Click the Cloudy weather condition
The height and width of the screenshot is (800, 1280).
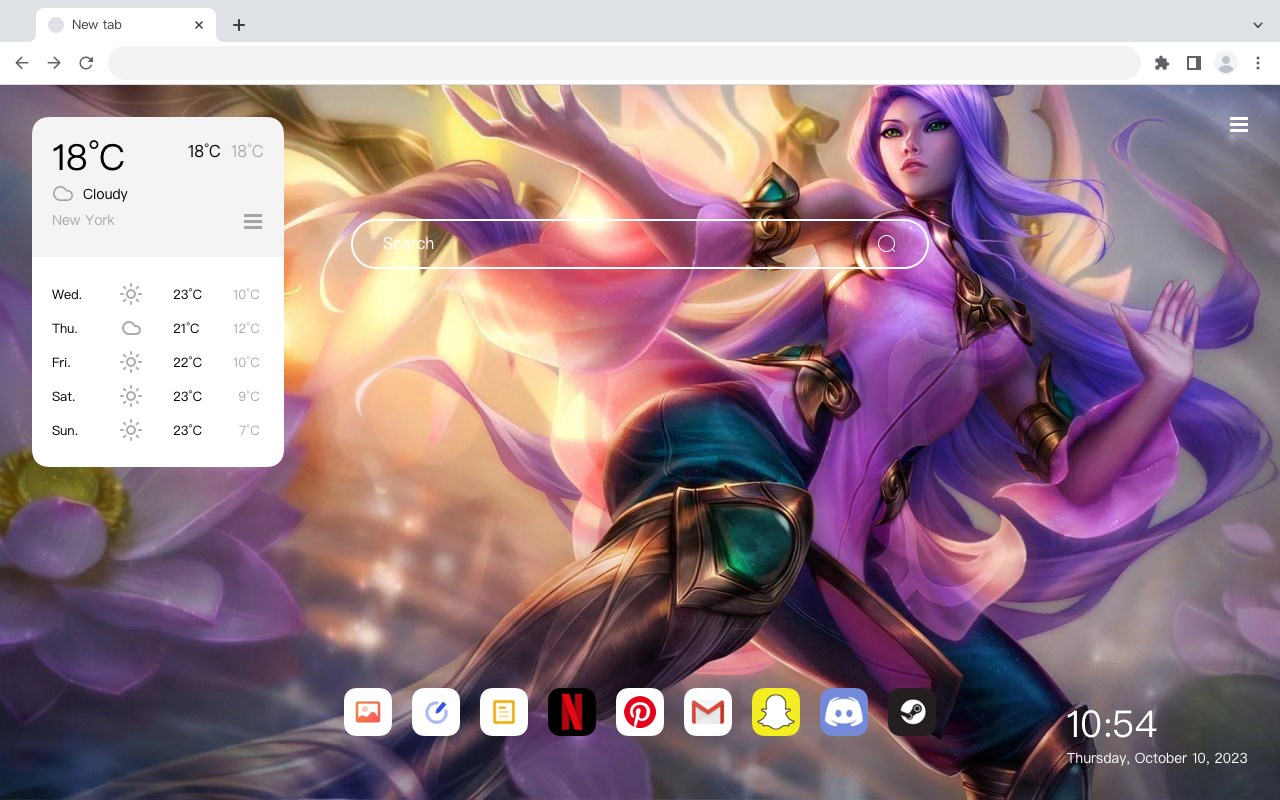click(105, 194)
